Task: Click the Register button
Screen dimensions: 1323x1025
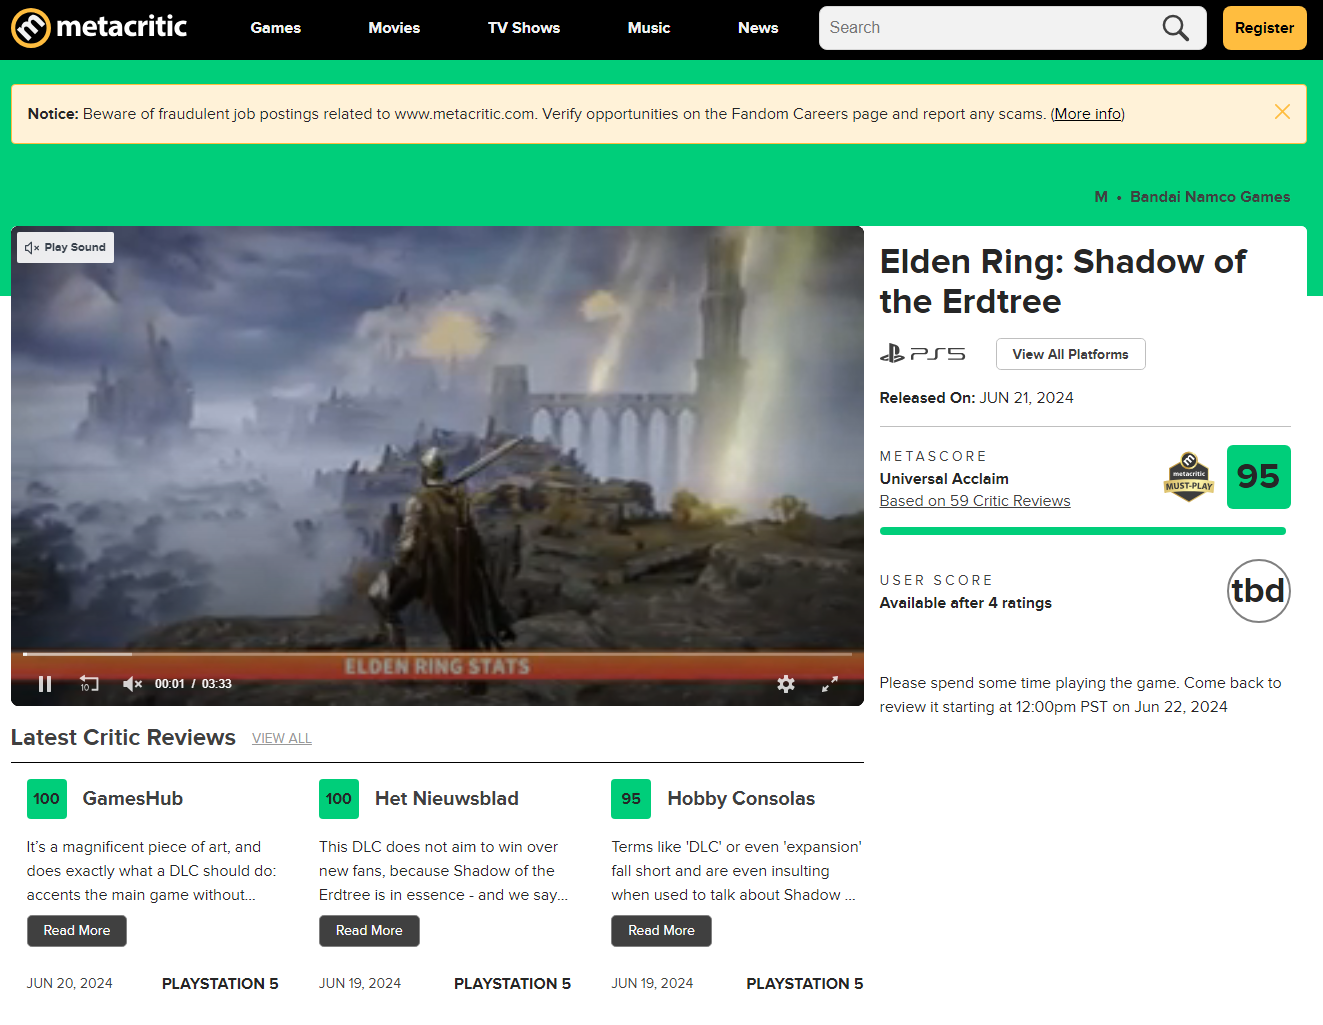Action: click(x=1264, y=28)
